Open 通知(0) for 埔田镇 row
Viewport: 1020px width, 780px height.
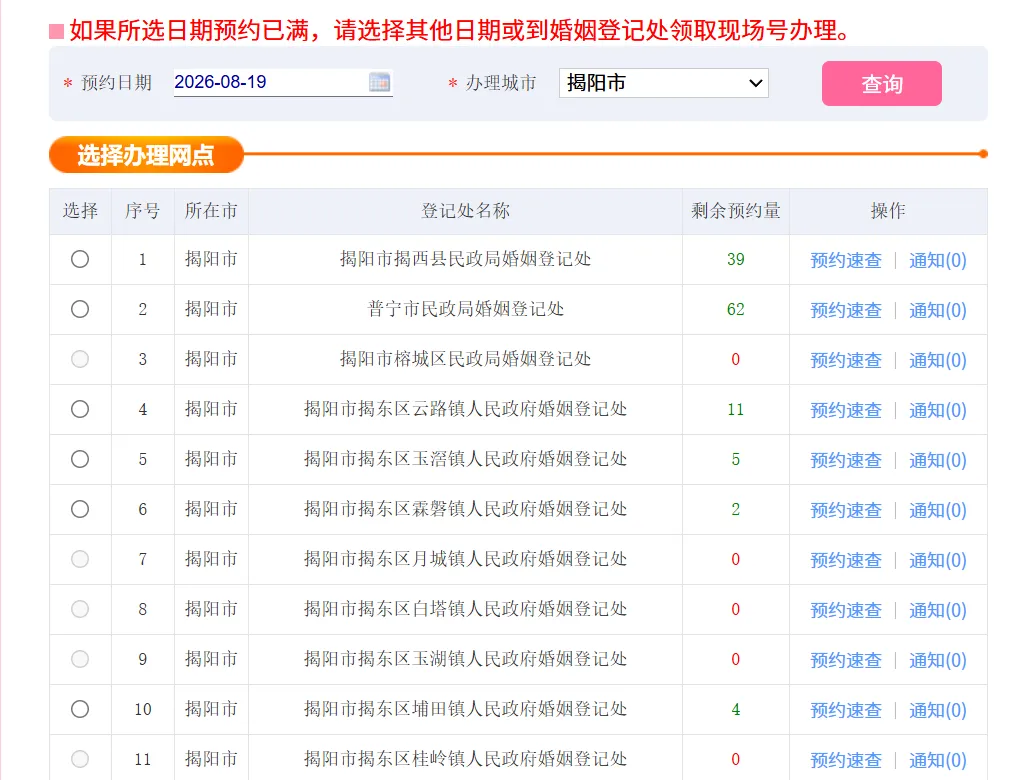click(937, 710)
